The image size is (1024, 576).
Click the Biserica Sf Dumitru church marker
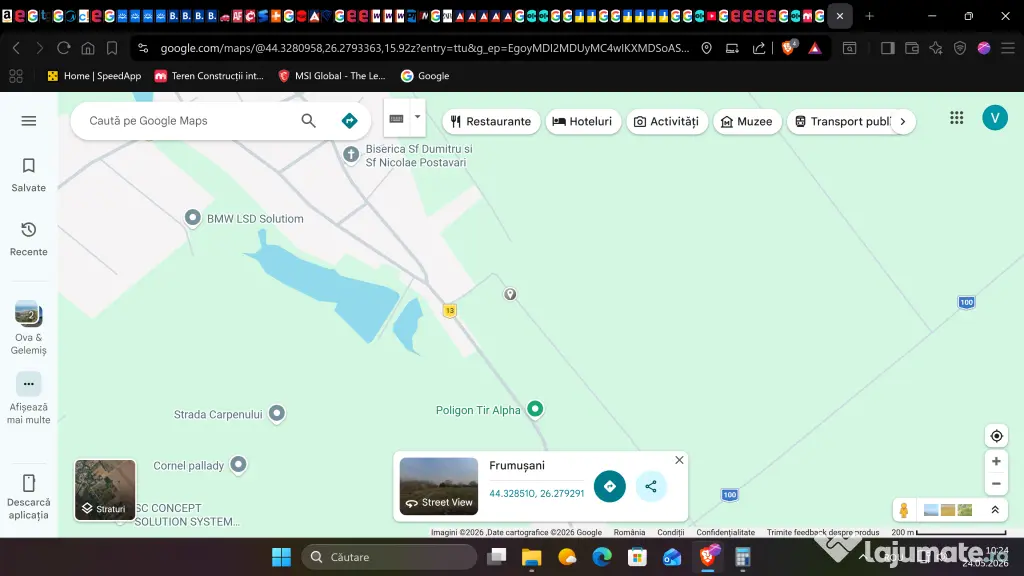(351, 155)
